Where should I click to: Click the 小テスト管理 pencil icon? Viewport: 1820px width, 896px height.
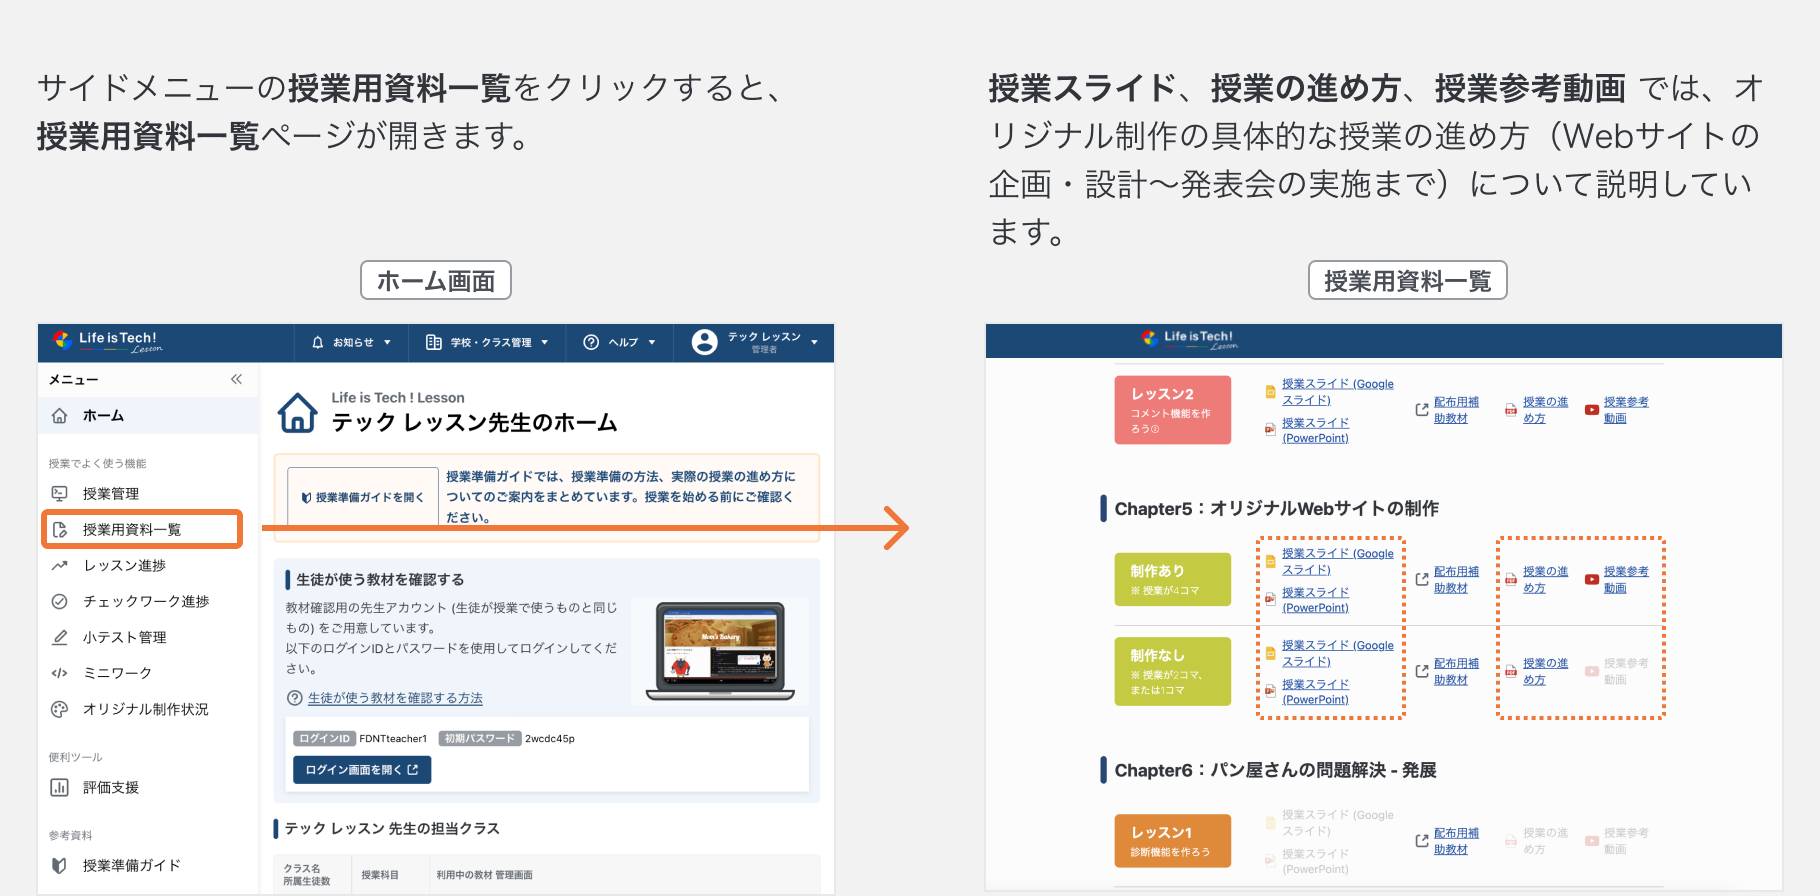[60, 638]
